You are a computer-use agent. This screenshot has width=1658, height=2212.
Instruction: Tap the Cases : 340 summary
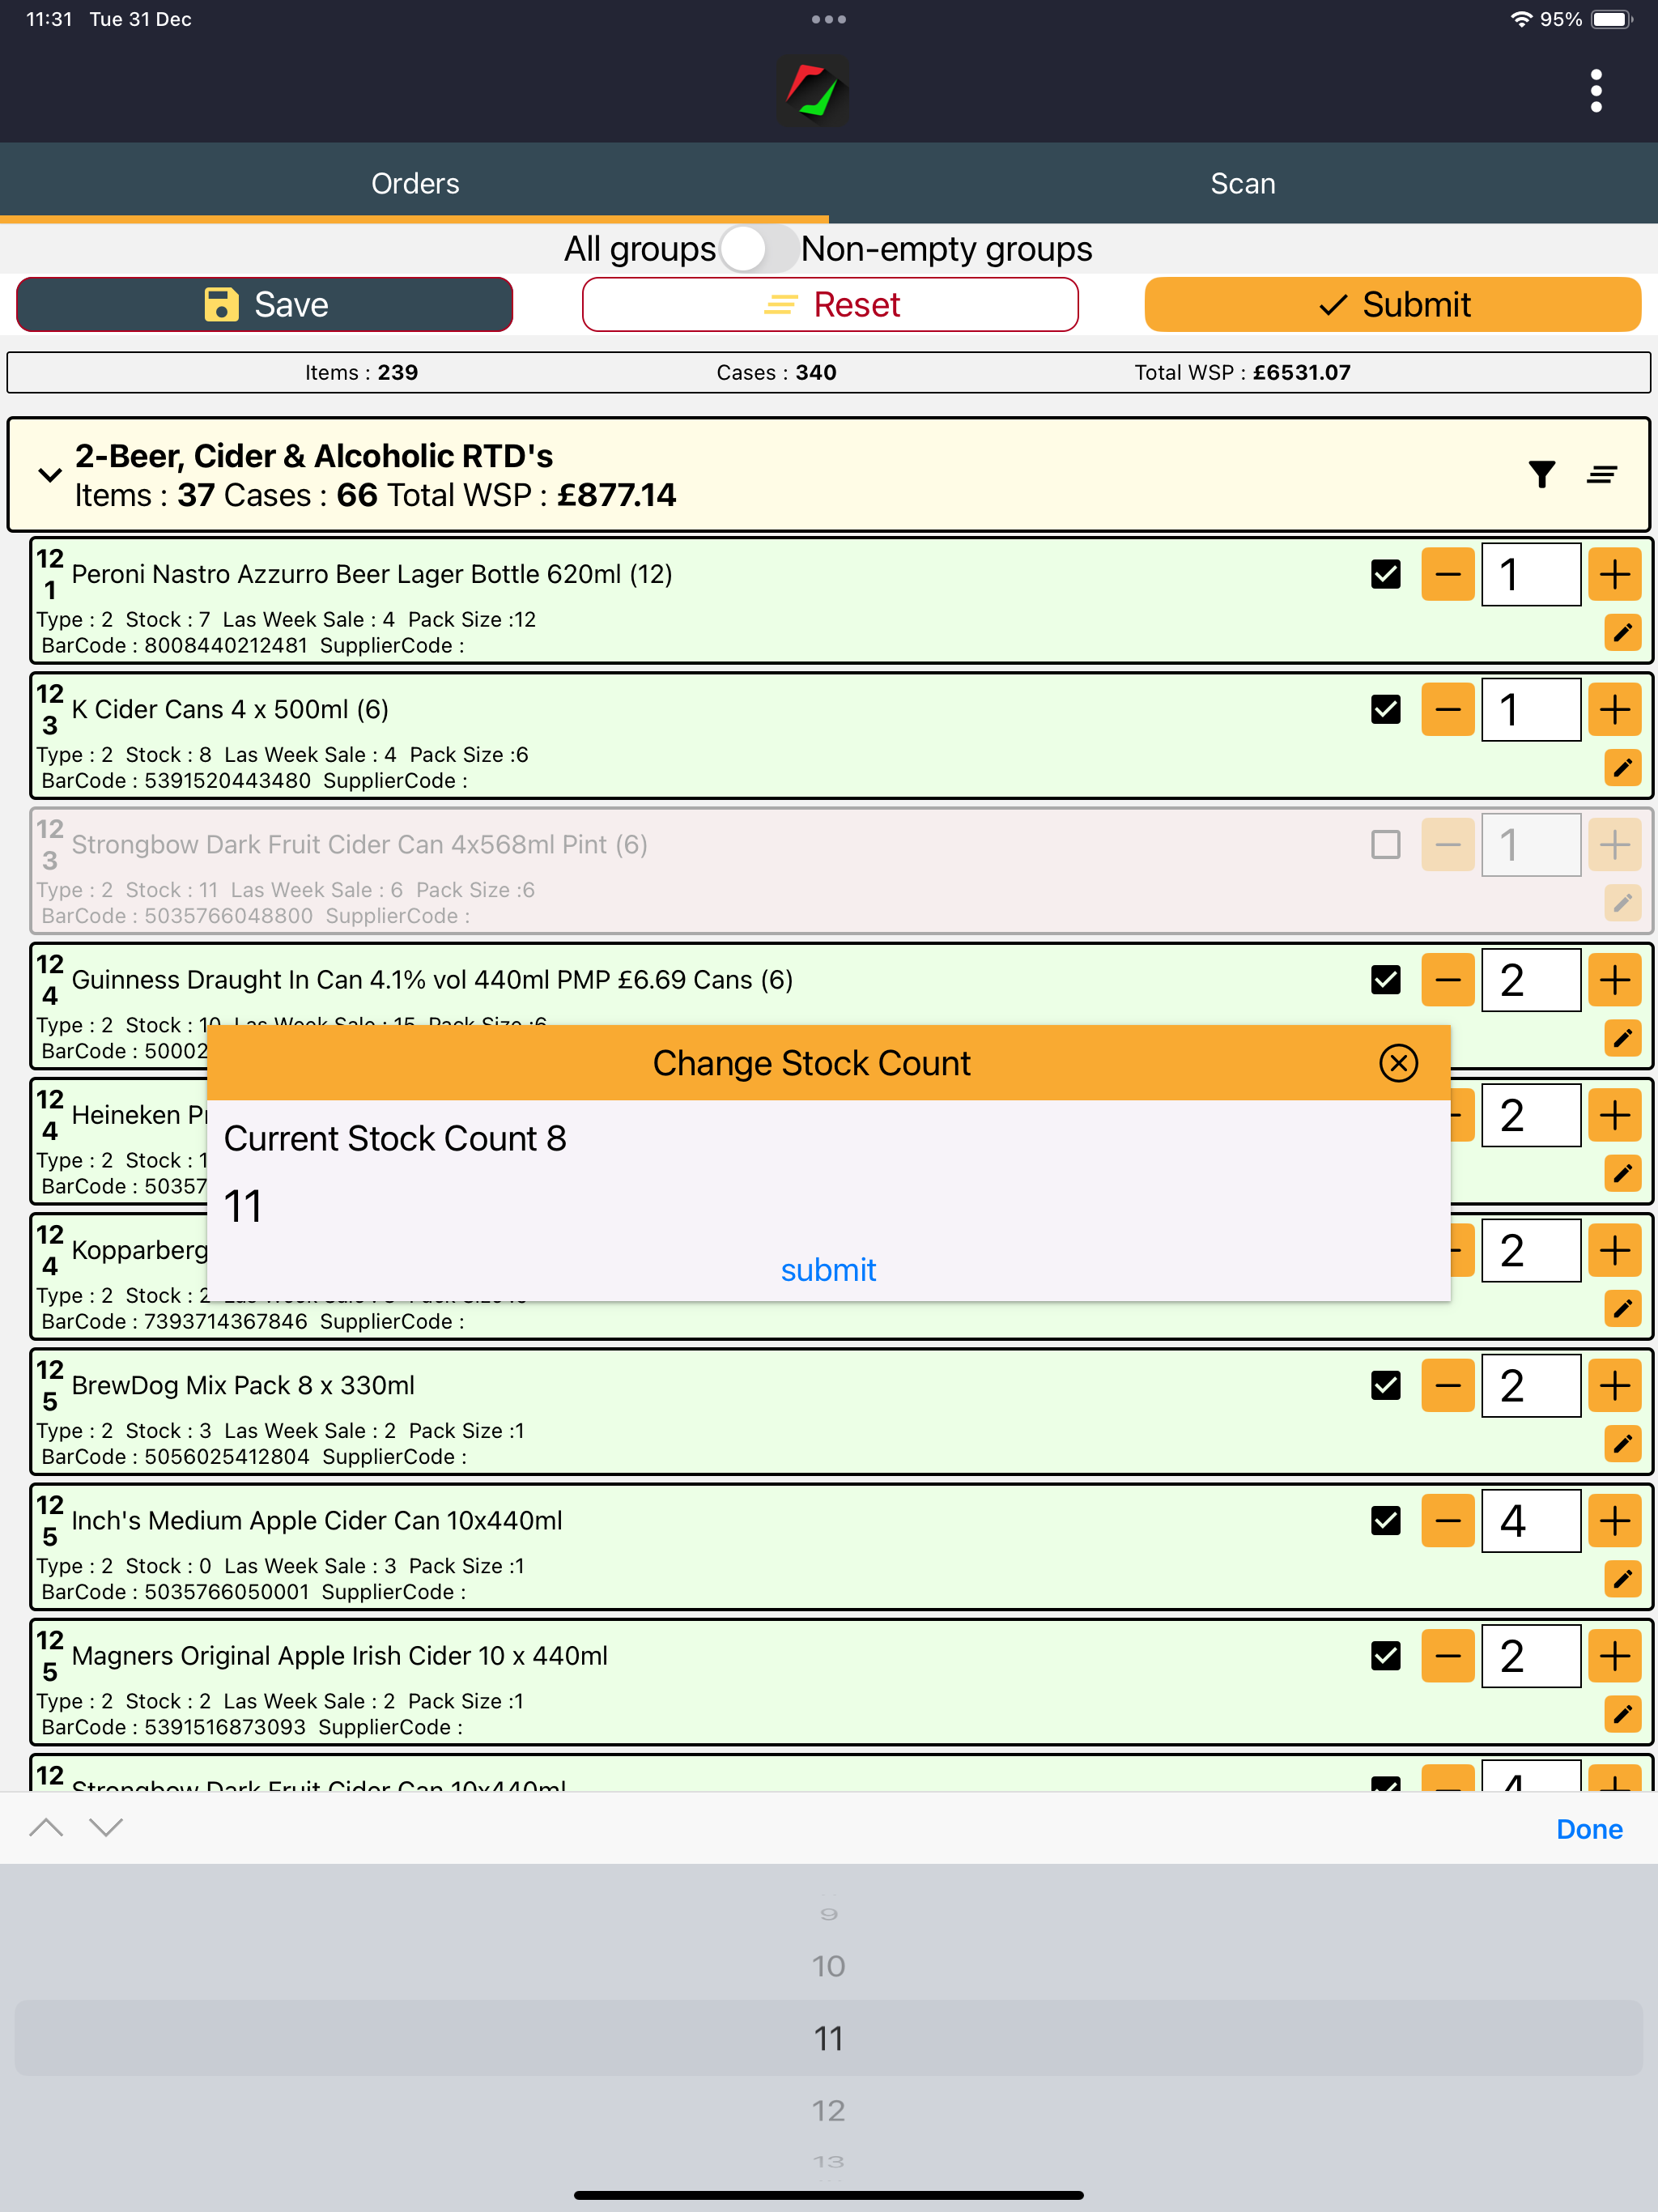(776, 372)
